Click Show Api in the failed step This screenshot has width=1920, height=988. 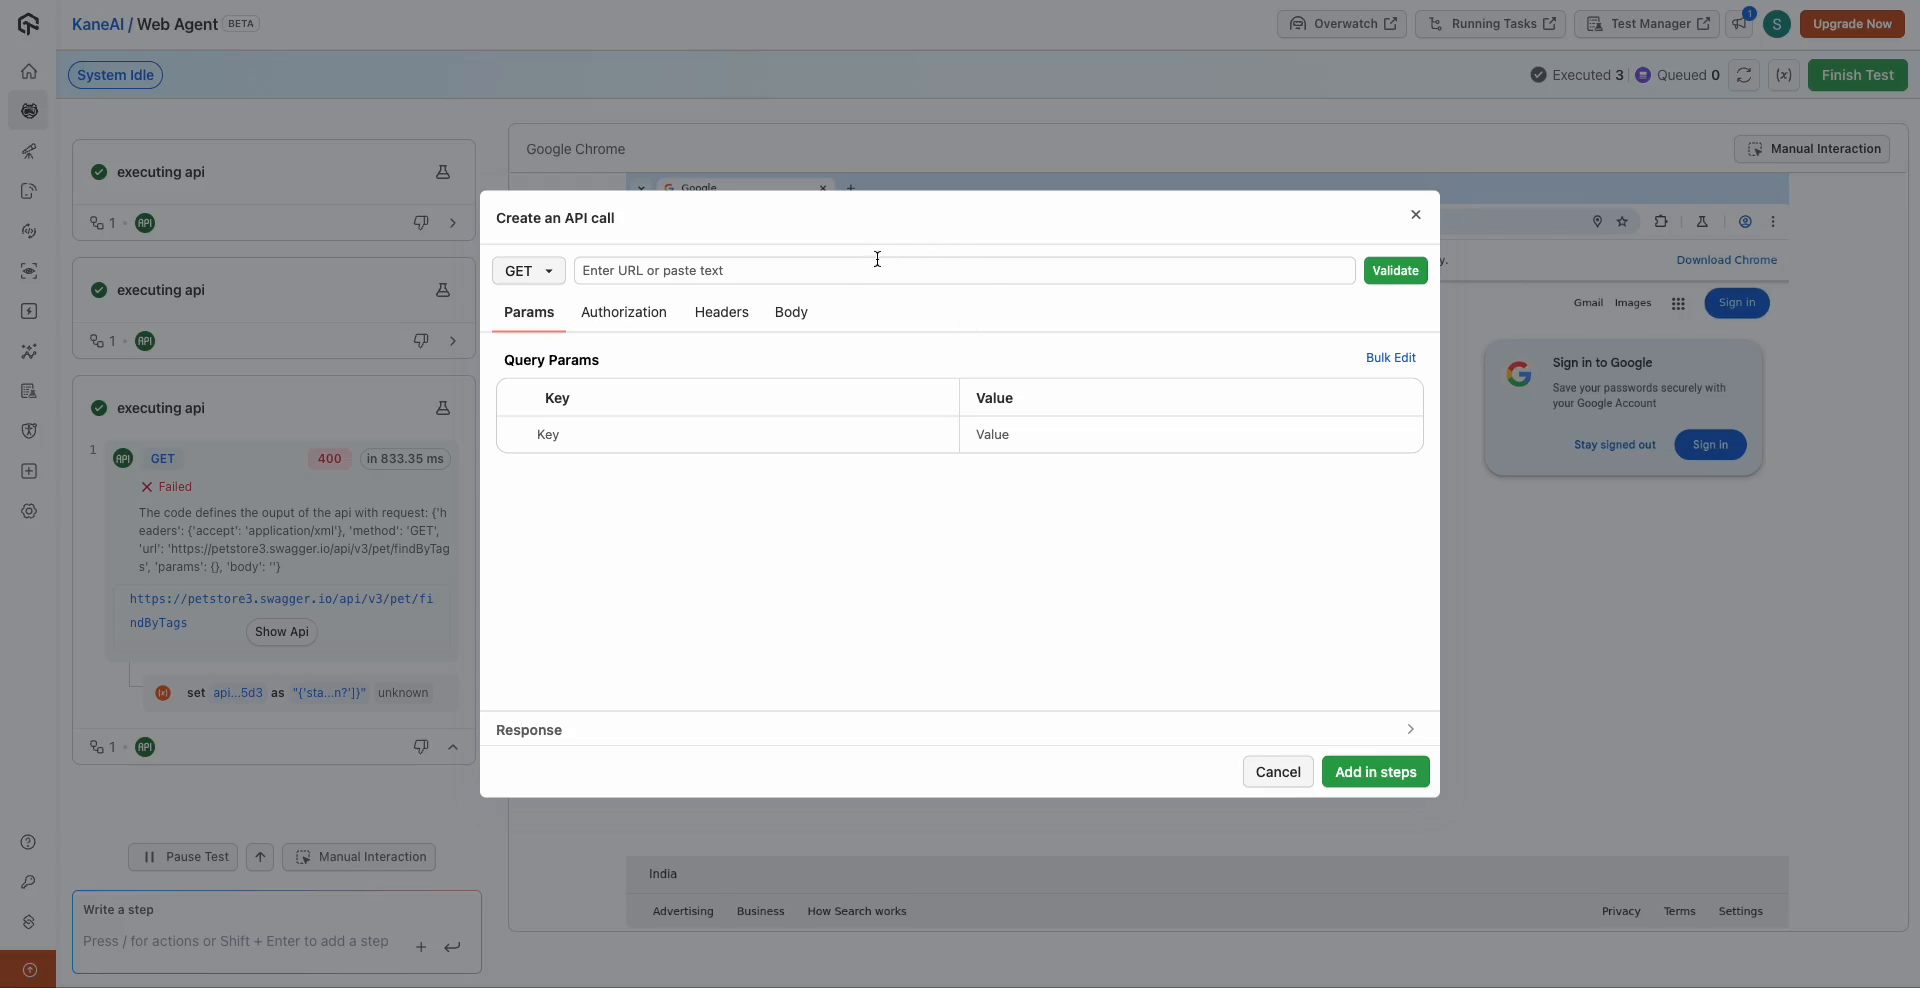[x=280, y=632]
